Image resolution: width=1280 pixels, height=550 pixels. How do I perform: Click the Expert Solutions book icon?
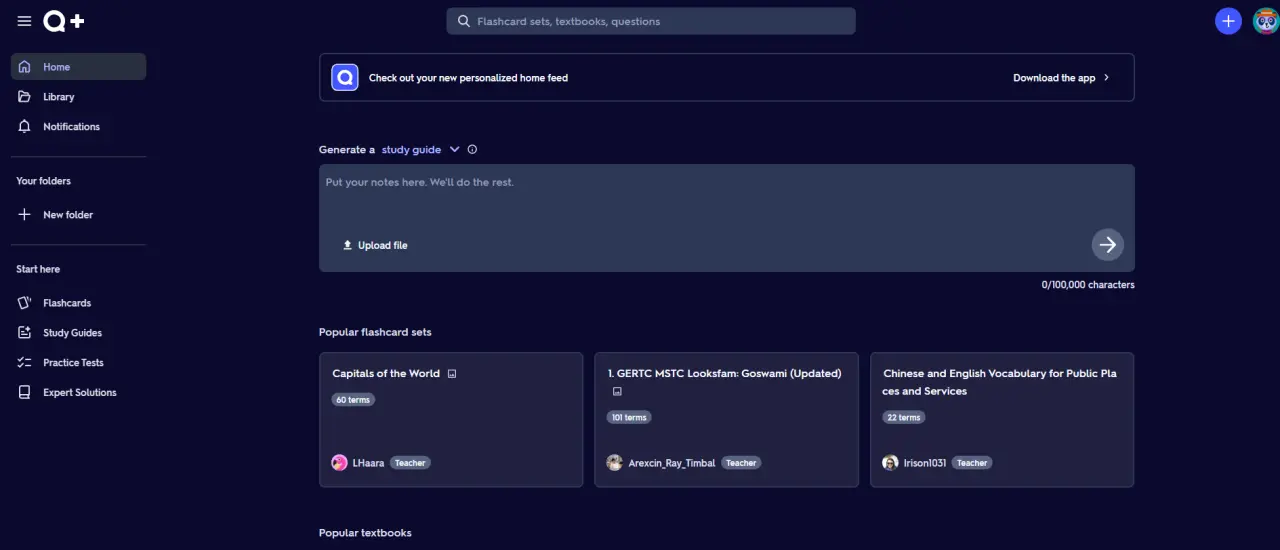coord(25,393)
